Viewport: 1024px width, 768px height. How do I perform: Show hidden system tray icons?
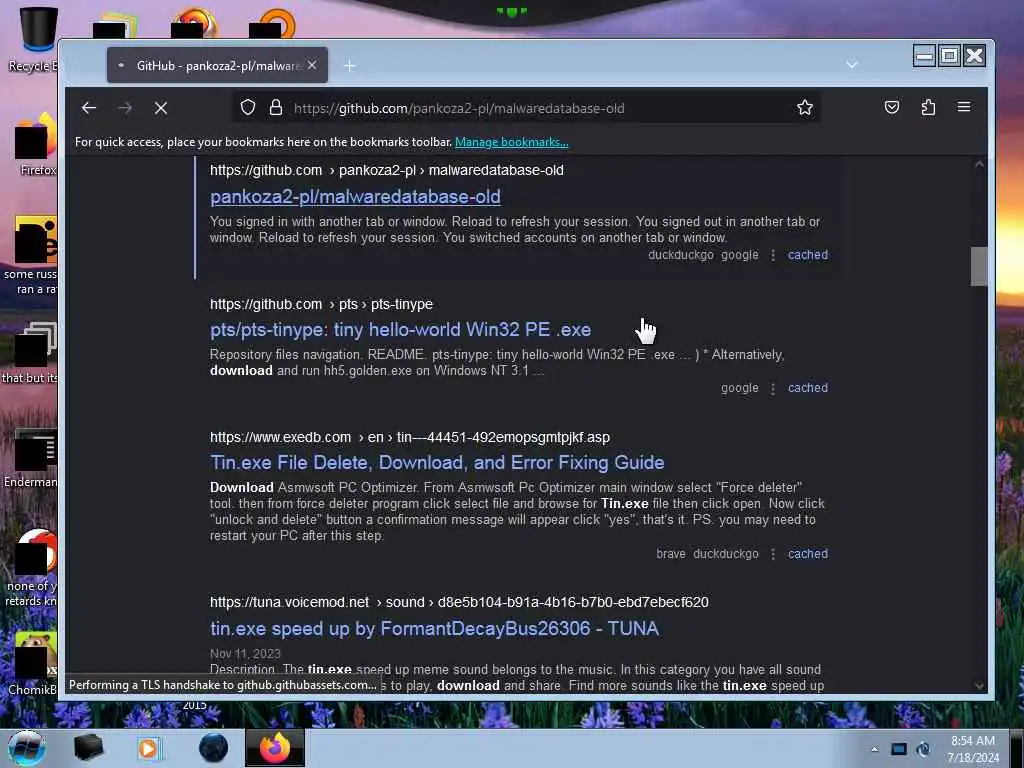[874, 749]
